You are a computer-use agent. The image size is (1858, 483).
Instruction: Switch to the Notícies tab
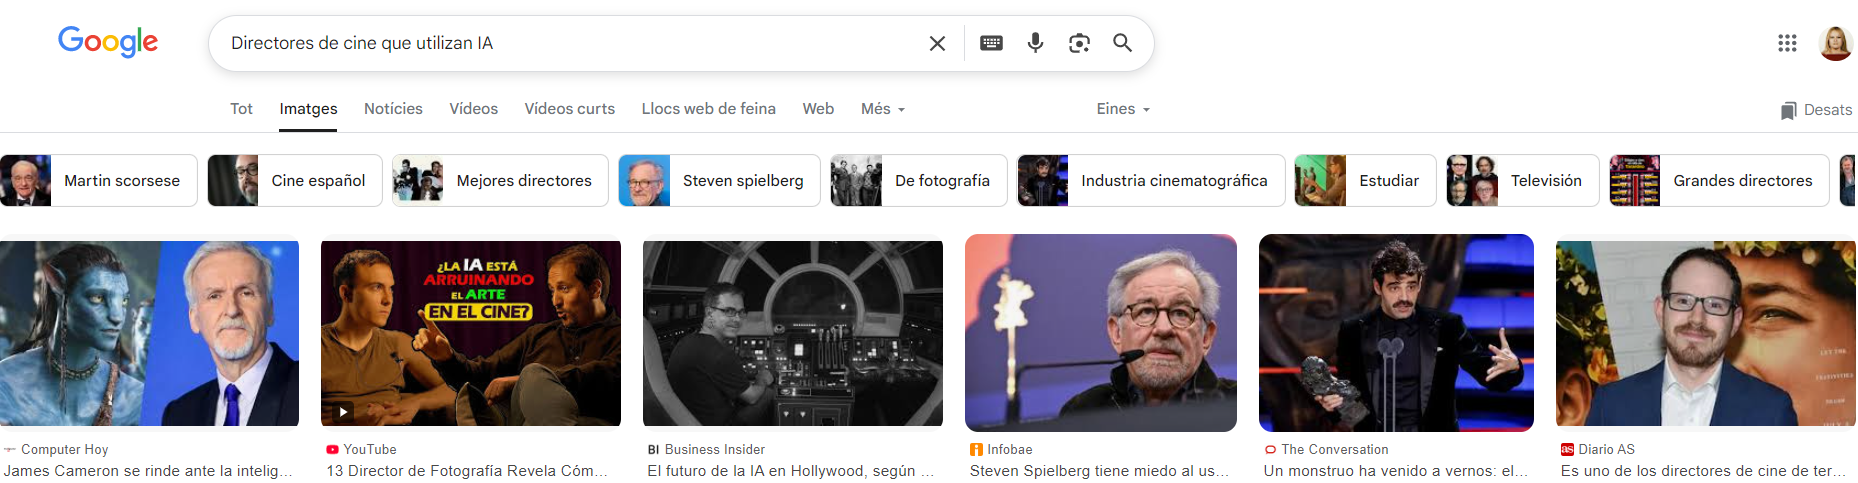393,109
